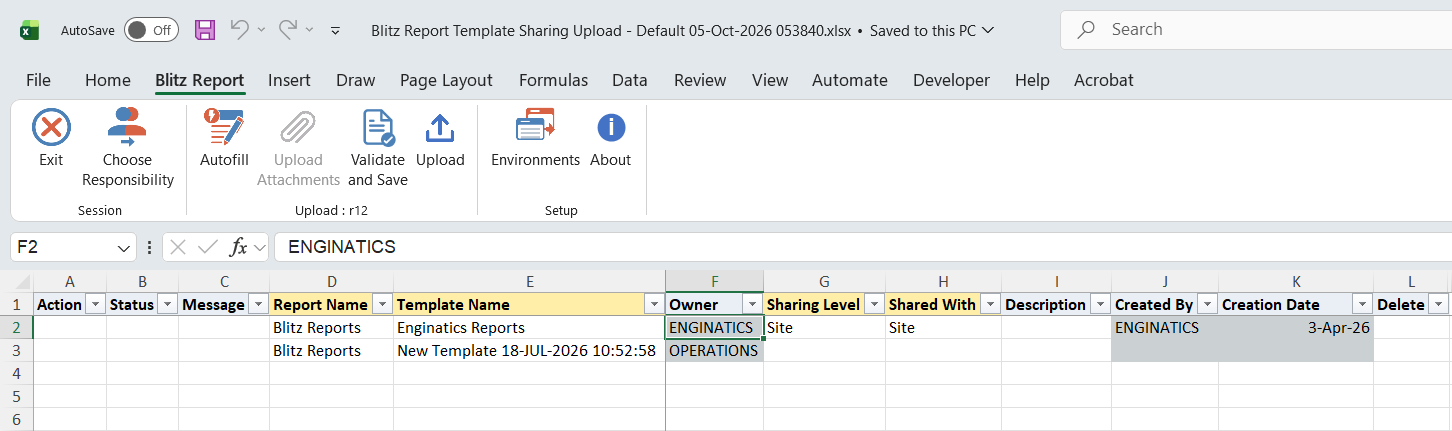Open the Developer tab

tap(951, 80)
